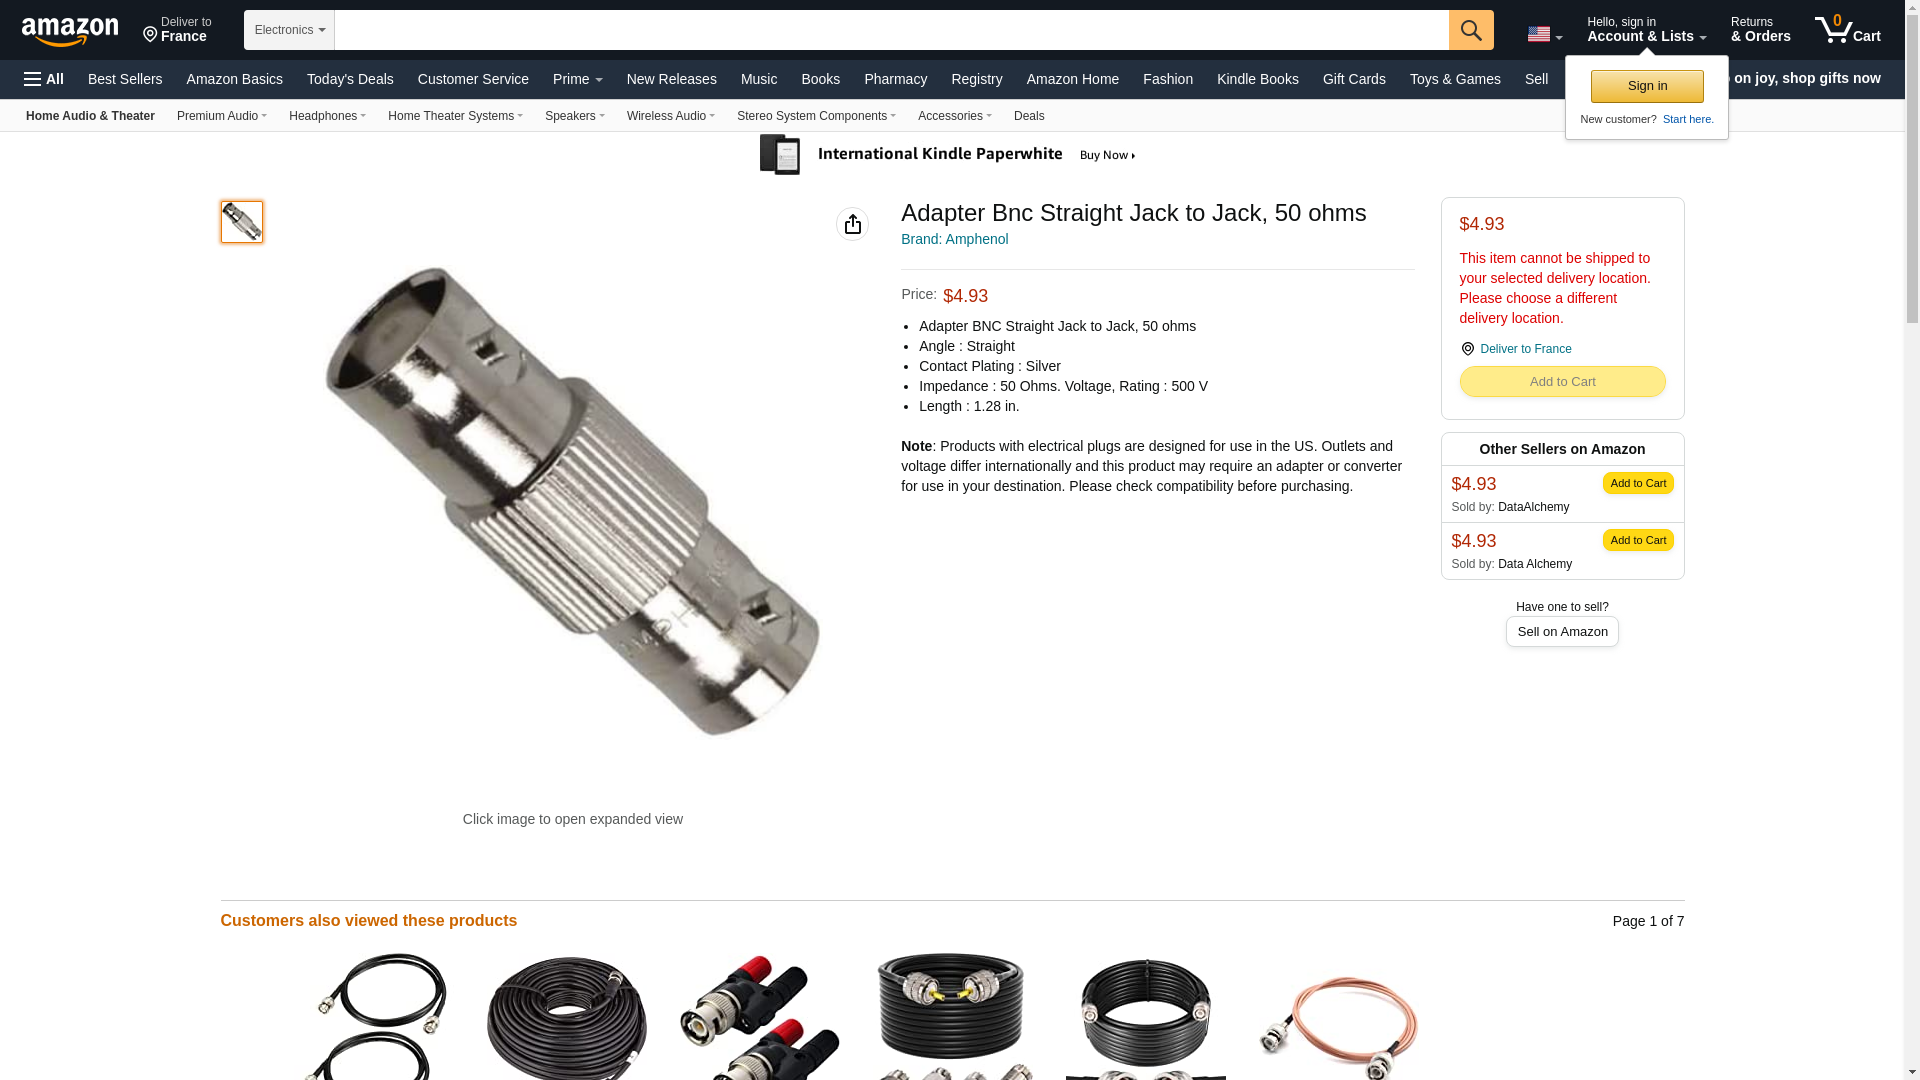Click the search text field
Screen dimensions: 1920x1080
(x=892, y=30)
